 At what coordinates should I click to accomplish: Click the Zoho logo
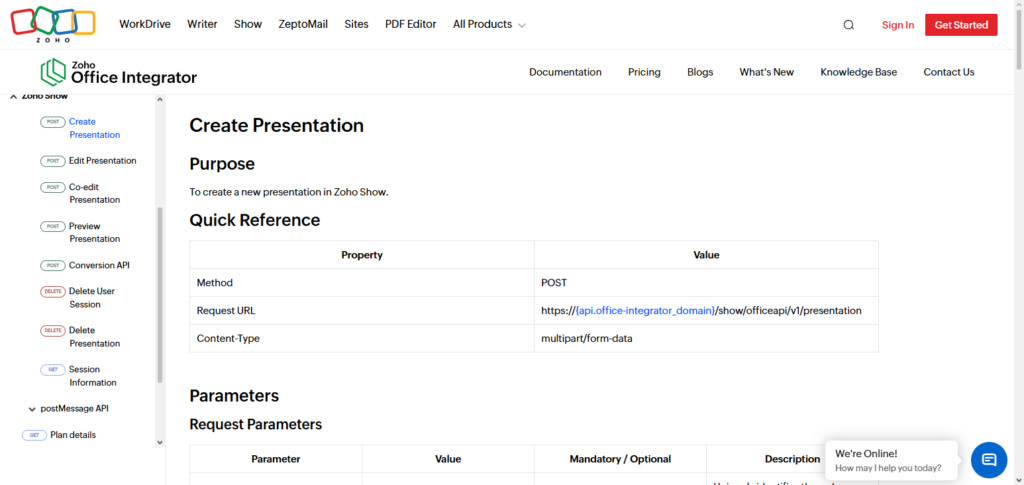53,25
